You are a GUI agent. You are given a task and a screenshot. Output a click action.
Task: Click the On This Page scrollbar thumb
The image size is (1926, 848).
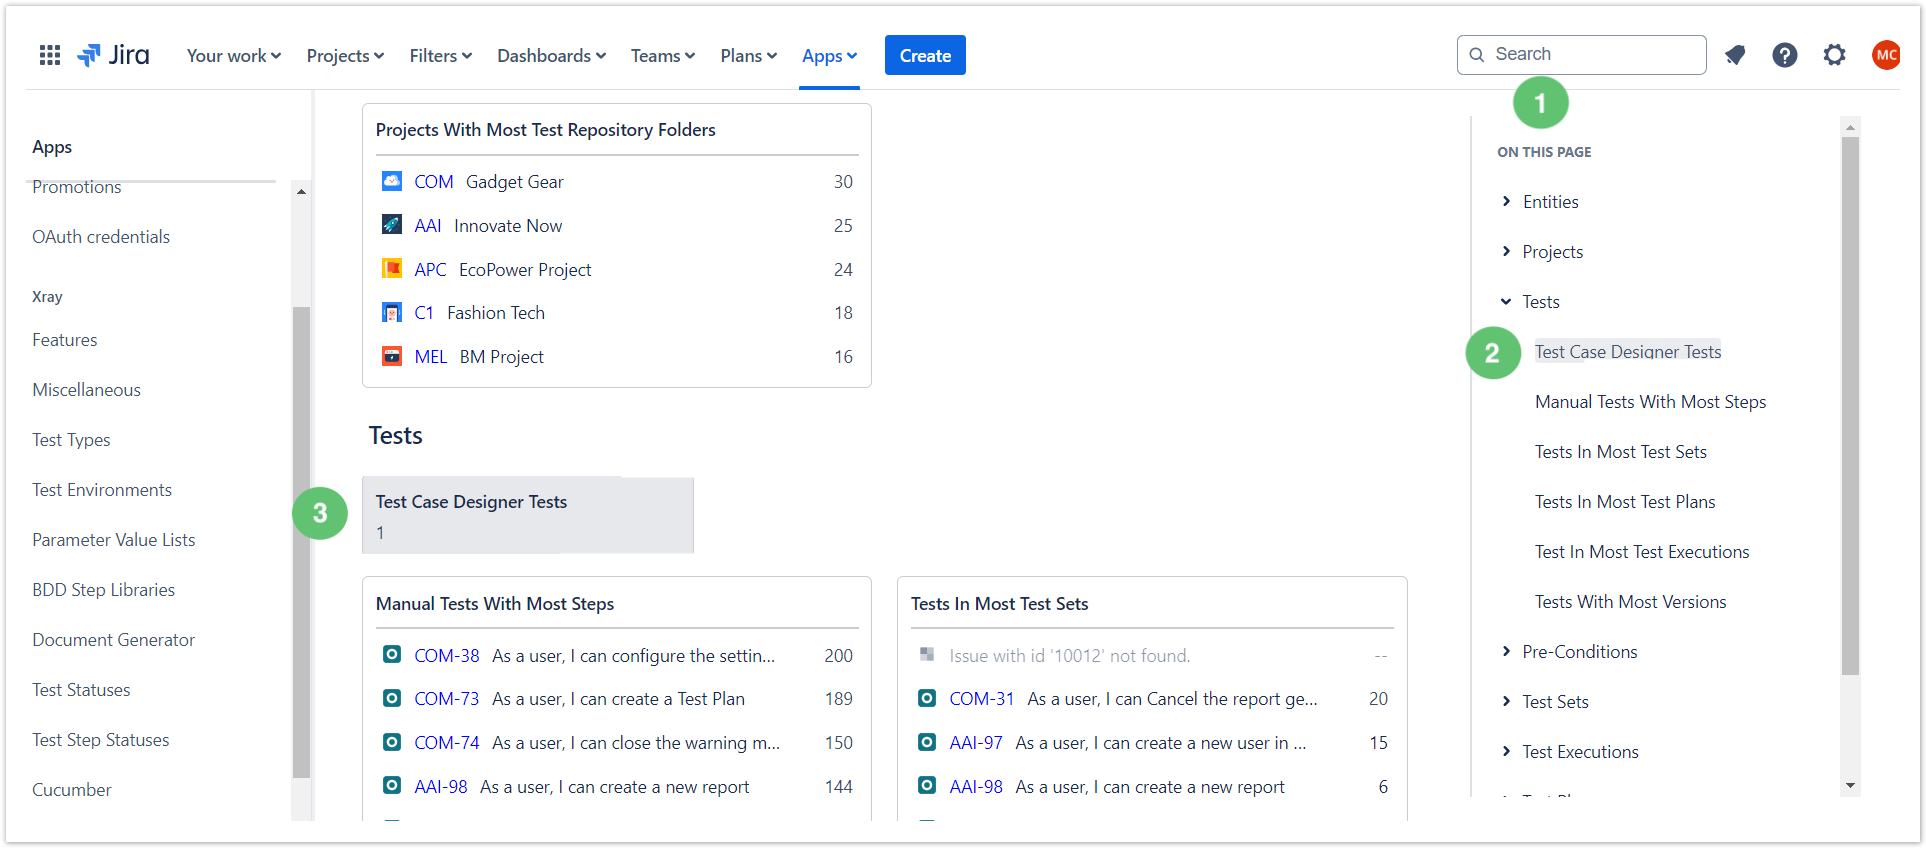coord(1850,405)
